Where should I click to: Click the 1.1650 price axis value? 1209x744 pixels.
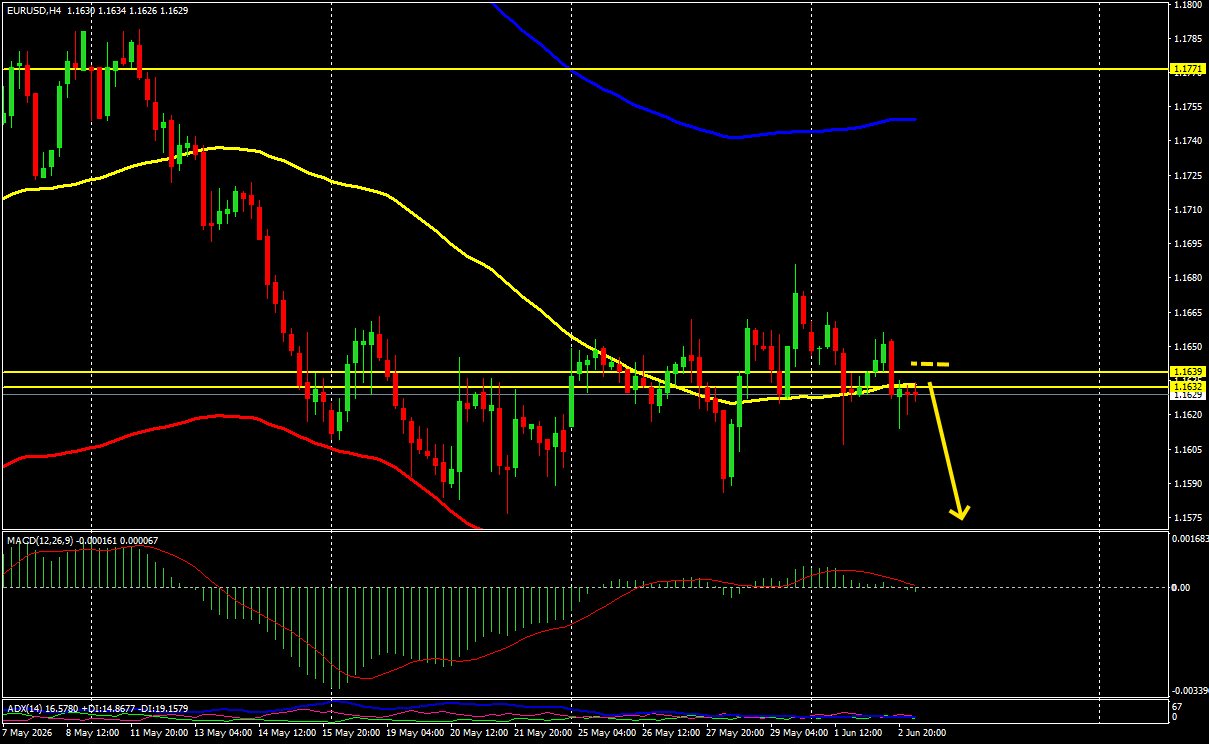[1189, 347]
